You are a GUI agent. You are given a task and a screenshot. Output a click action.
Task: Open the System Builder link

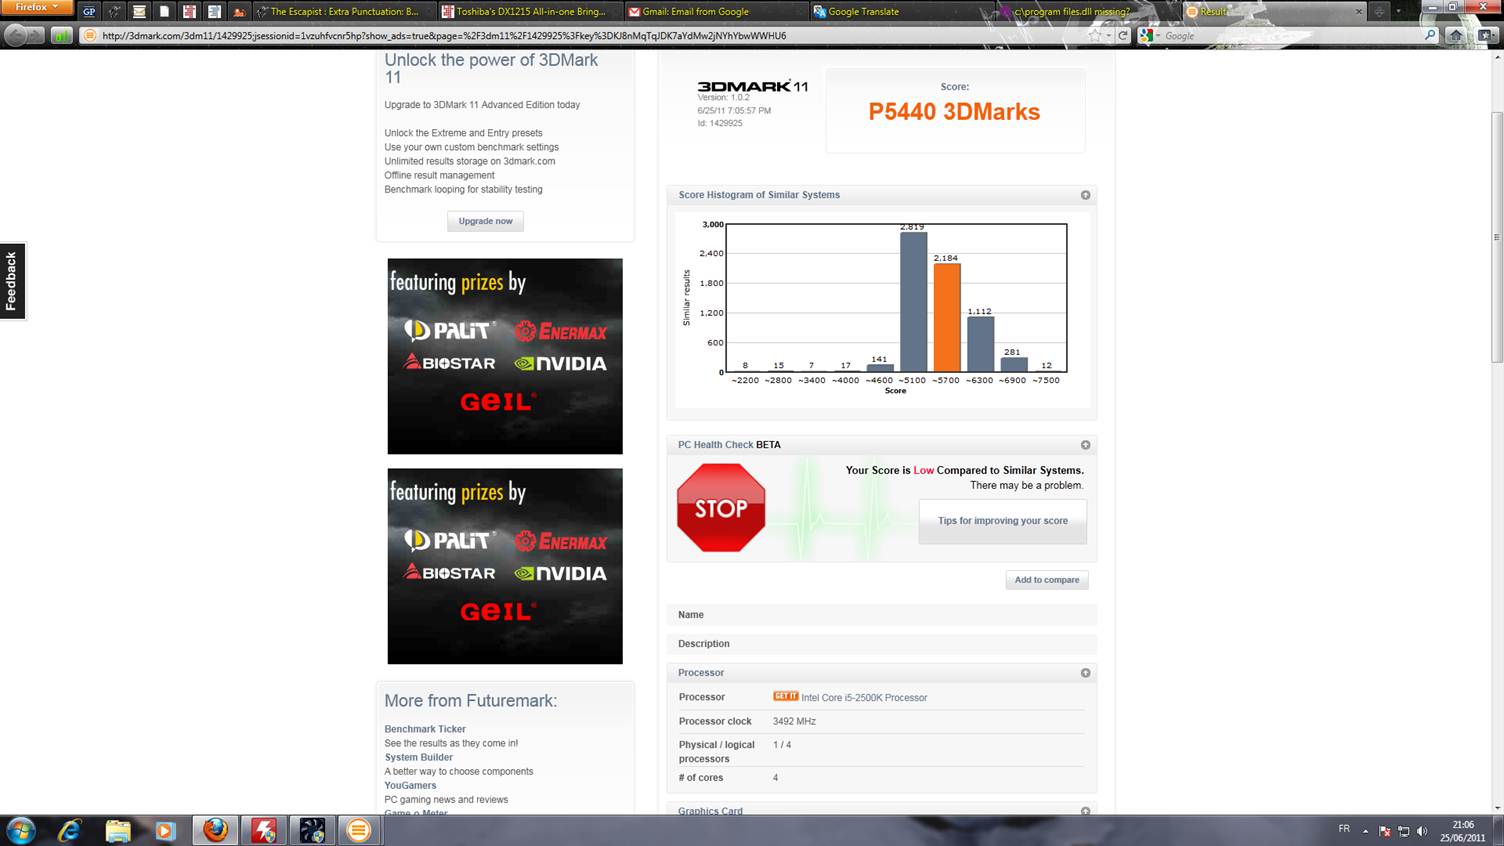tap(418, 757)
